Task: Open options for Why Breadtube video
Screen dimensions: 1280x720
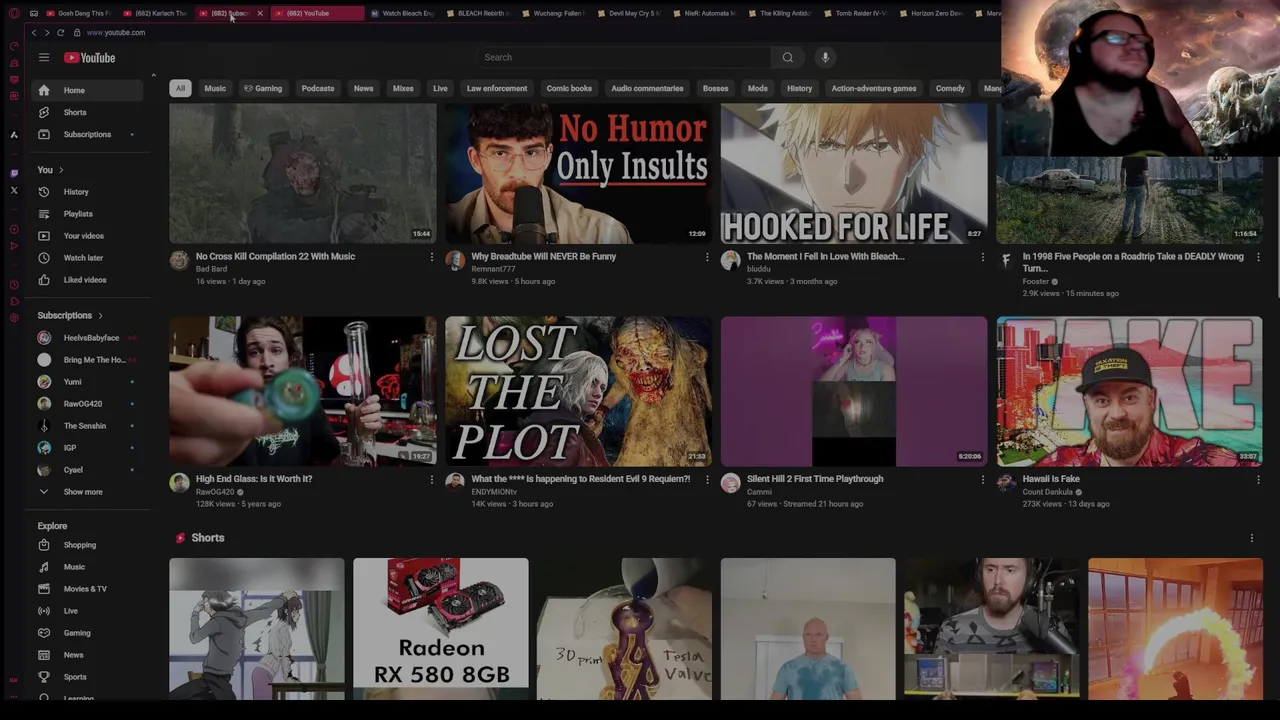Action: tap(707, 257)
